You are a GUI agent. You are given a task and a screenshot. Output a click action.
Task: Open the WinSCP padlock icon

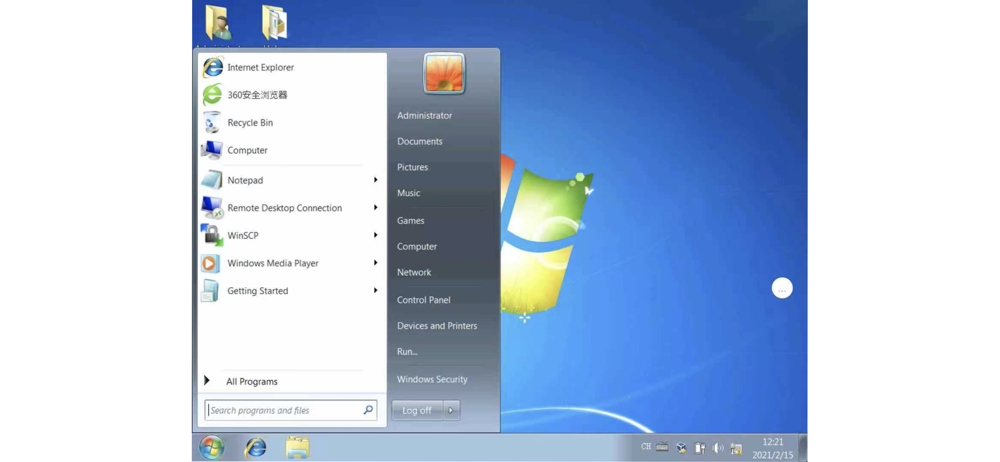(x=212, y=235)
